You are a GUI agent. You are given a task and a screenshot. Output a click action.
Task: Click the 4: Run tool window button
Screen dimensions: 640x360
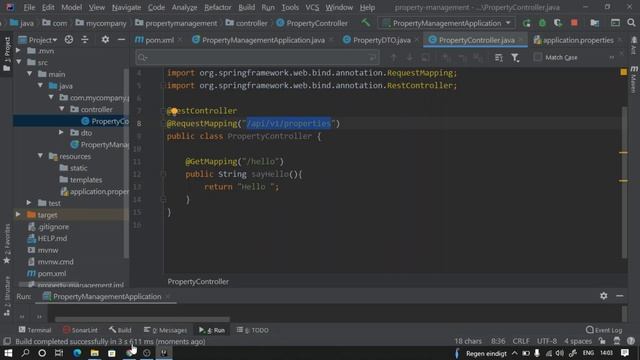212,330
